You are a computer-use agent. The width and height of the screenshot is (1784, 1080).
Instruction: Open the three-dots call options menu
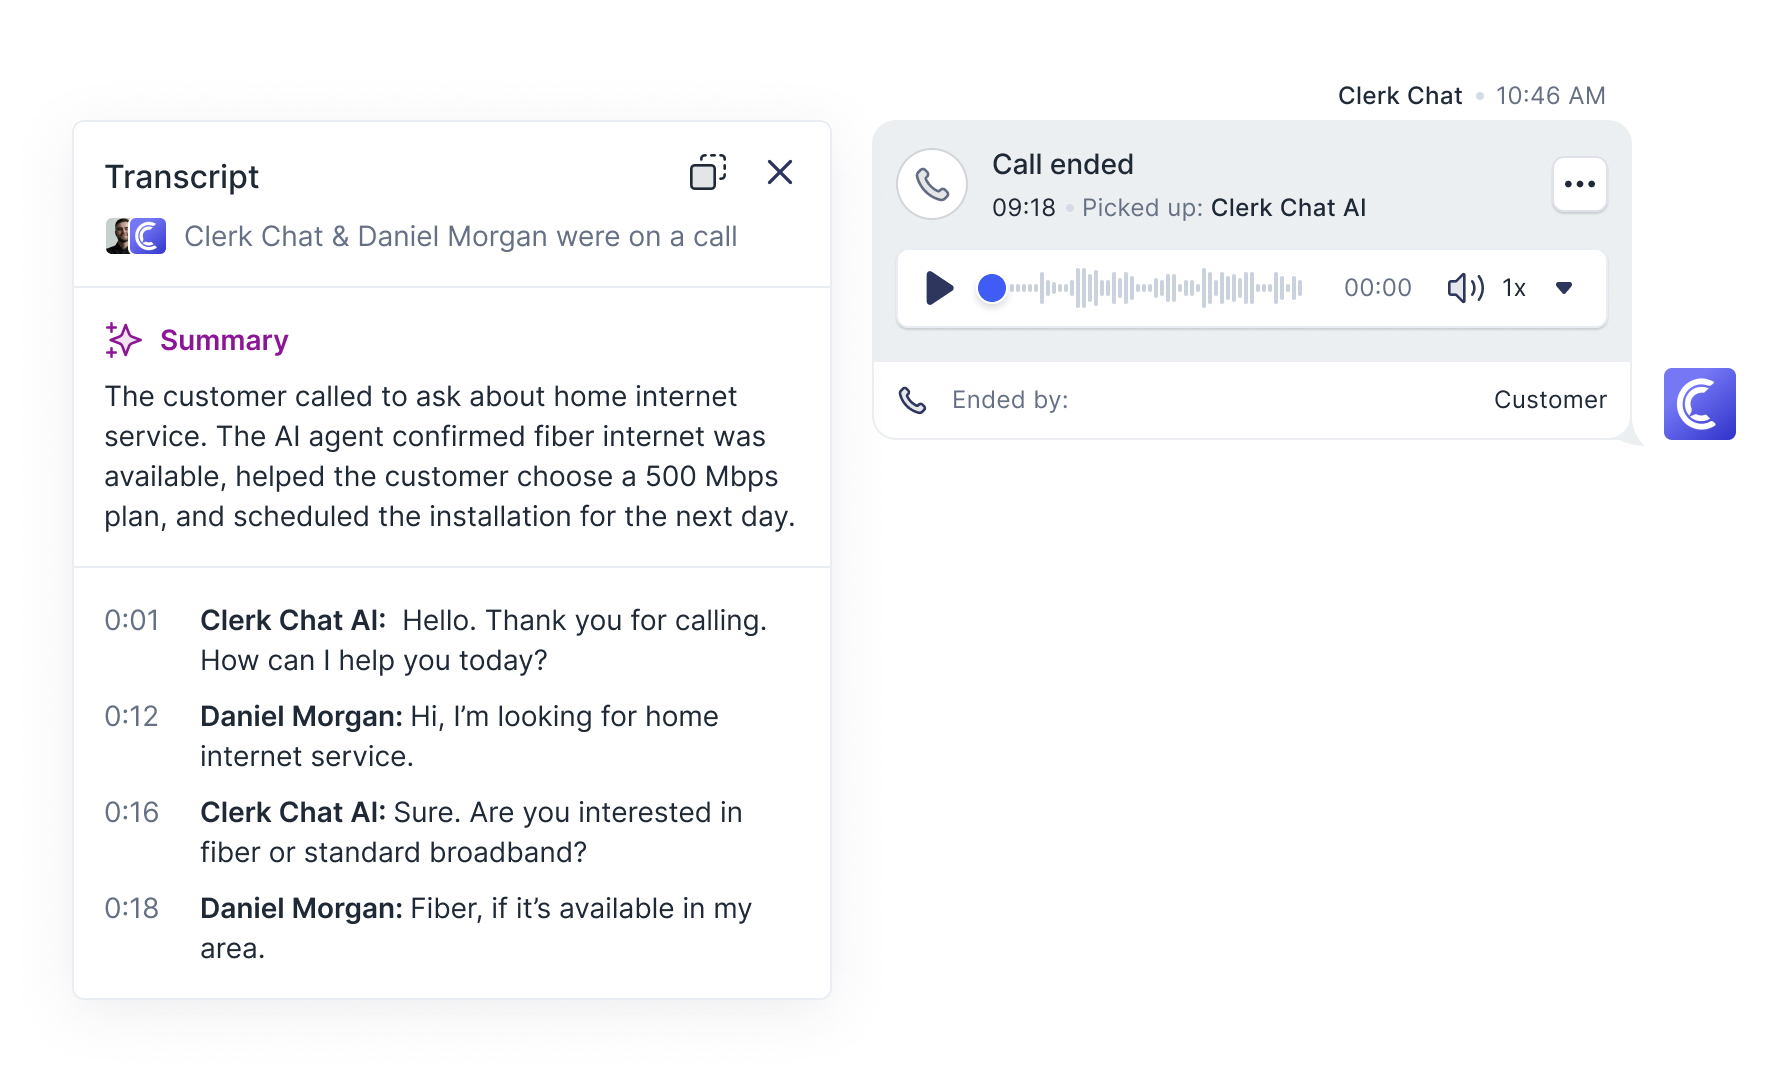pos(1579,184)
